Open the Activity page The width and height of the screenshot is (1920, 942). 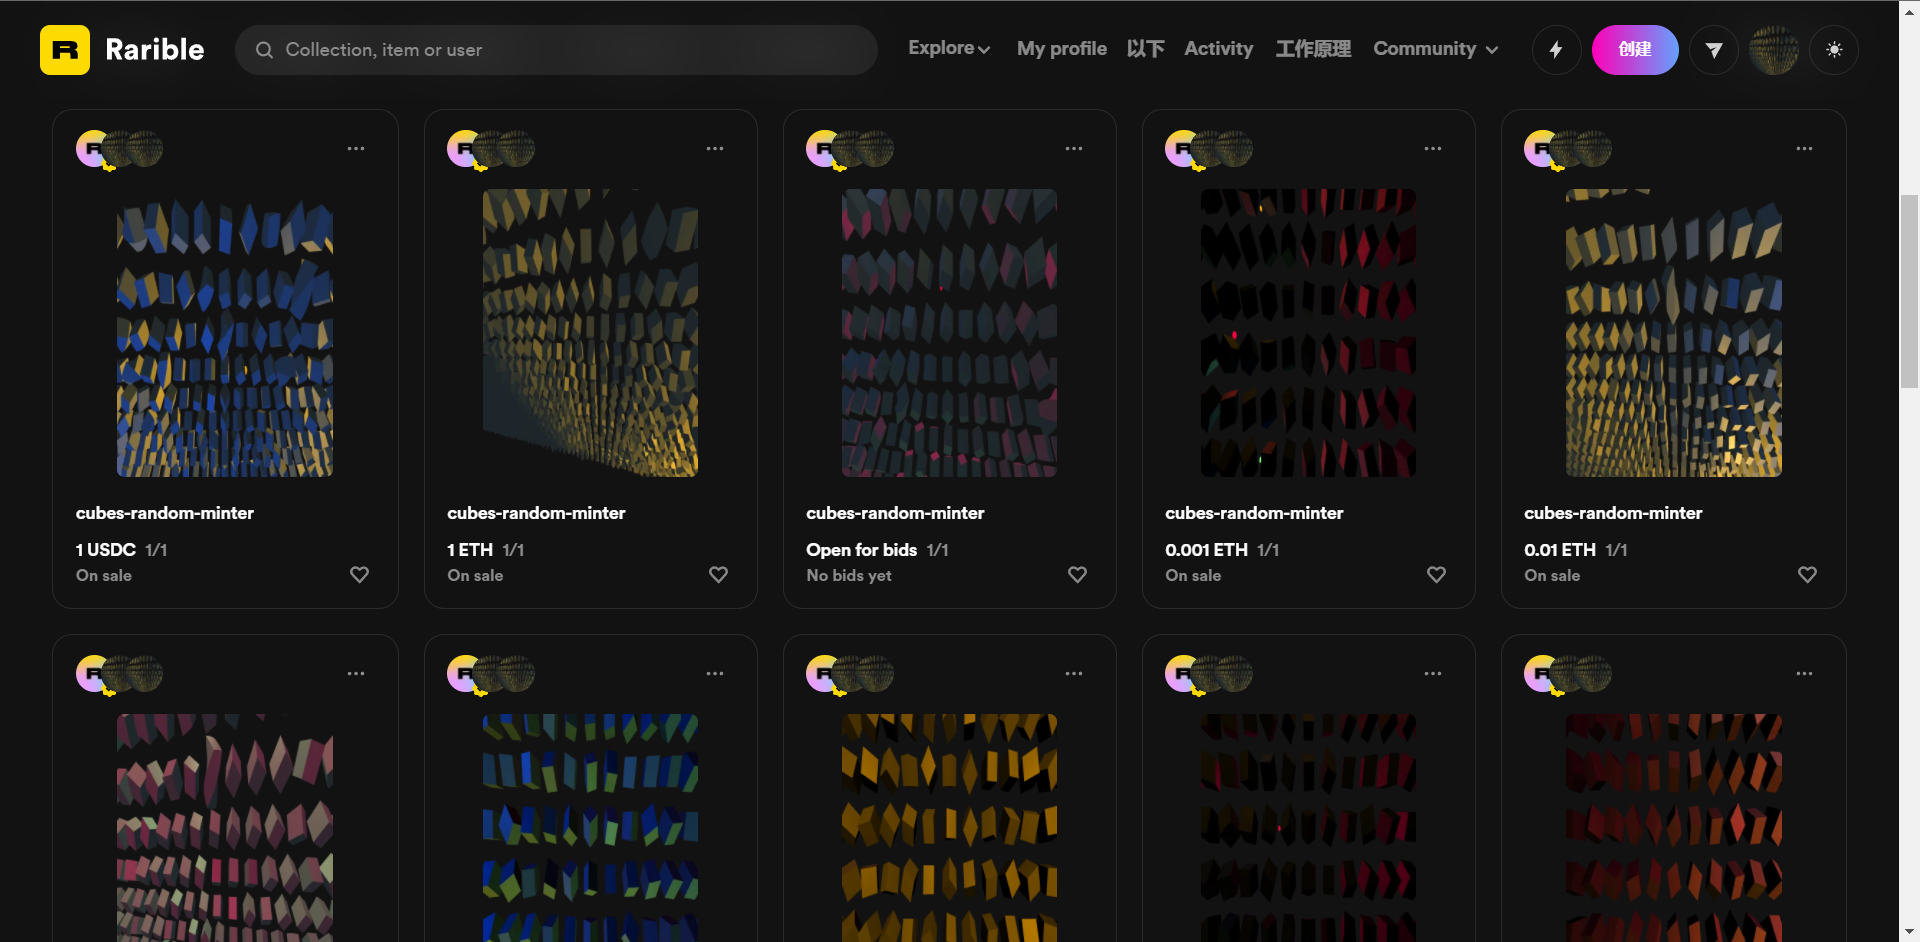point(1219,48)
